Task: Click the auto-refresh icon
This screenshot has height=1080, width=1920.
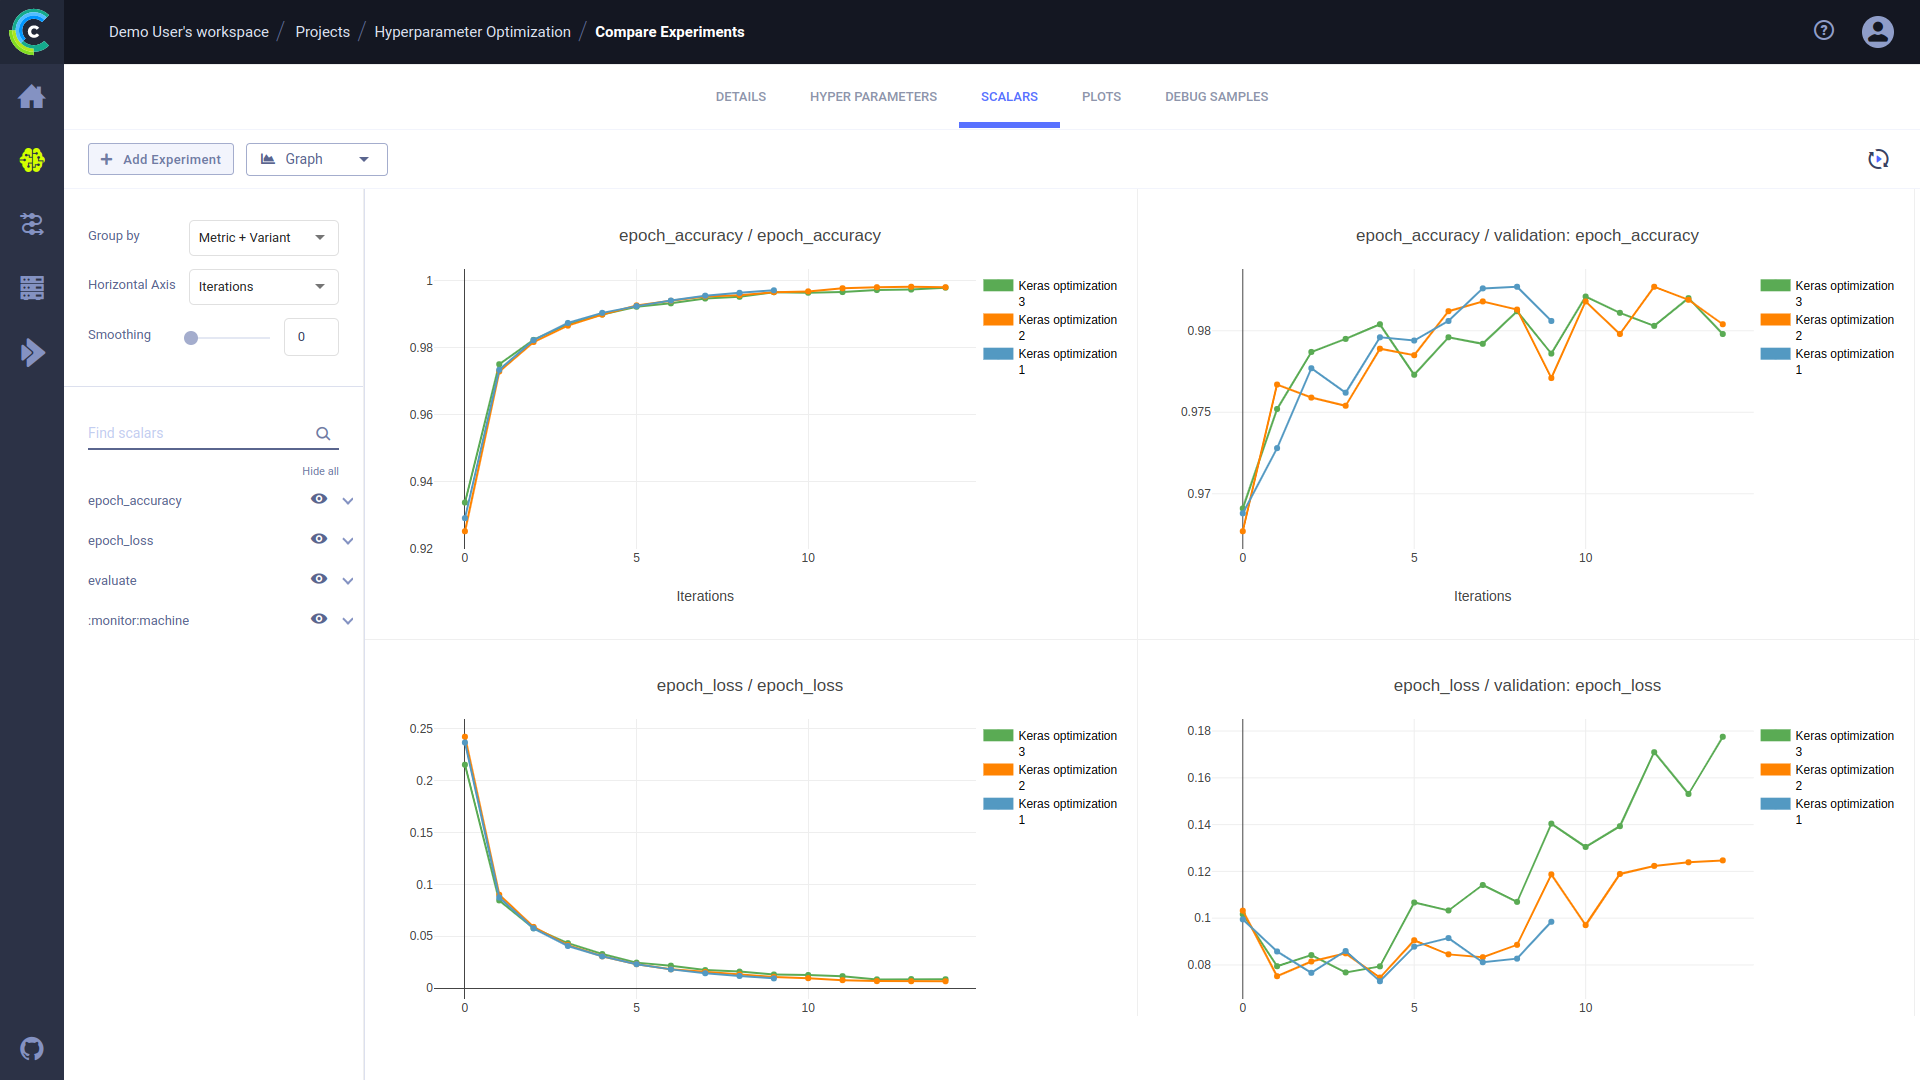Action: (x=1878, y=159)
